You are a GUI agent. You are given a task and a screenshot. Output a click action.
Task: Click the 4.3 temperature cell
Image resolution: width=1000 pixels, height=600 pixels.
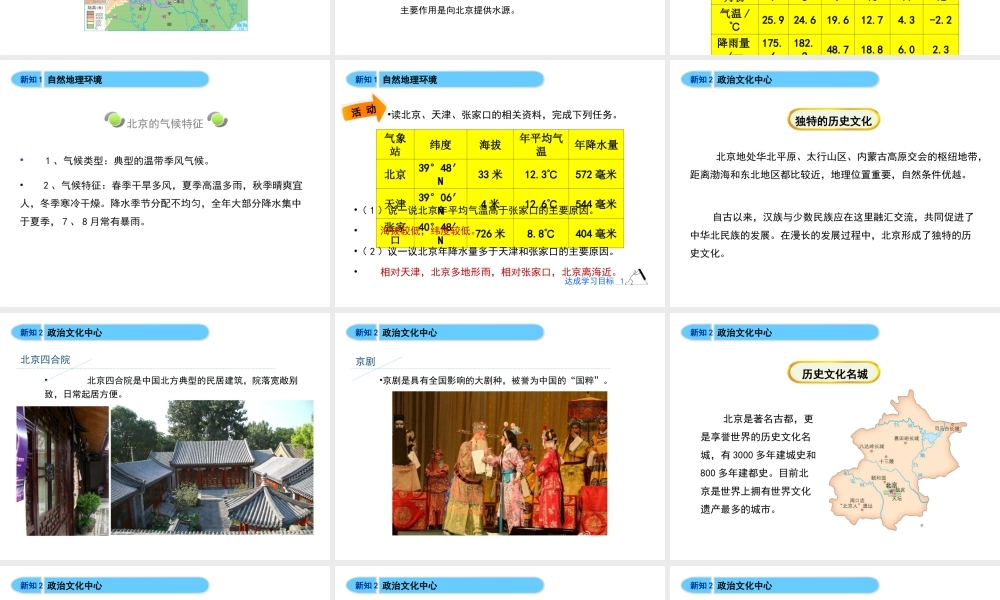point(906,20)
